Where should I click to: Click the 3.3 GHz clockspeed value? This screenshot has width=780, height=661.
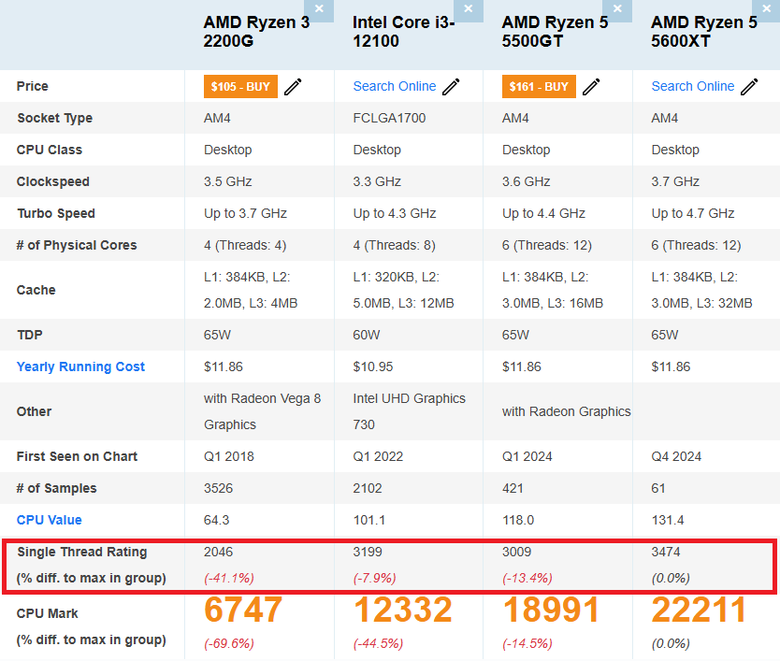[377, 182]
